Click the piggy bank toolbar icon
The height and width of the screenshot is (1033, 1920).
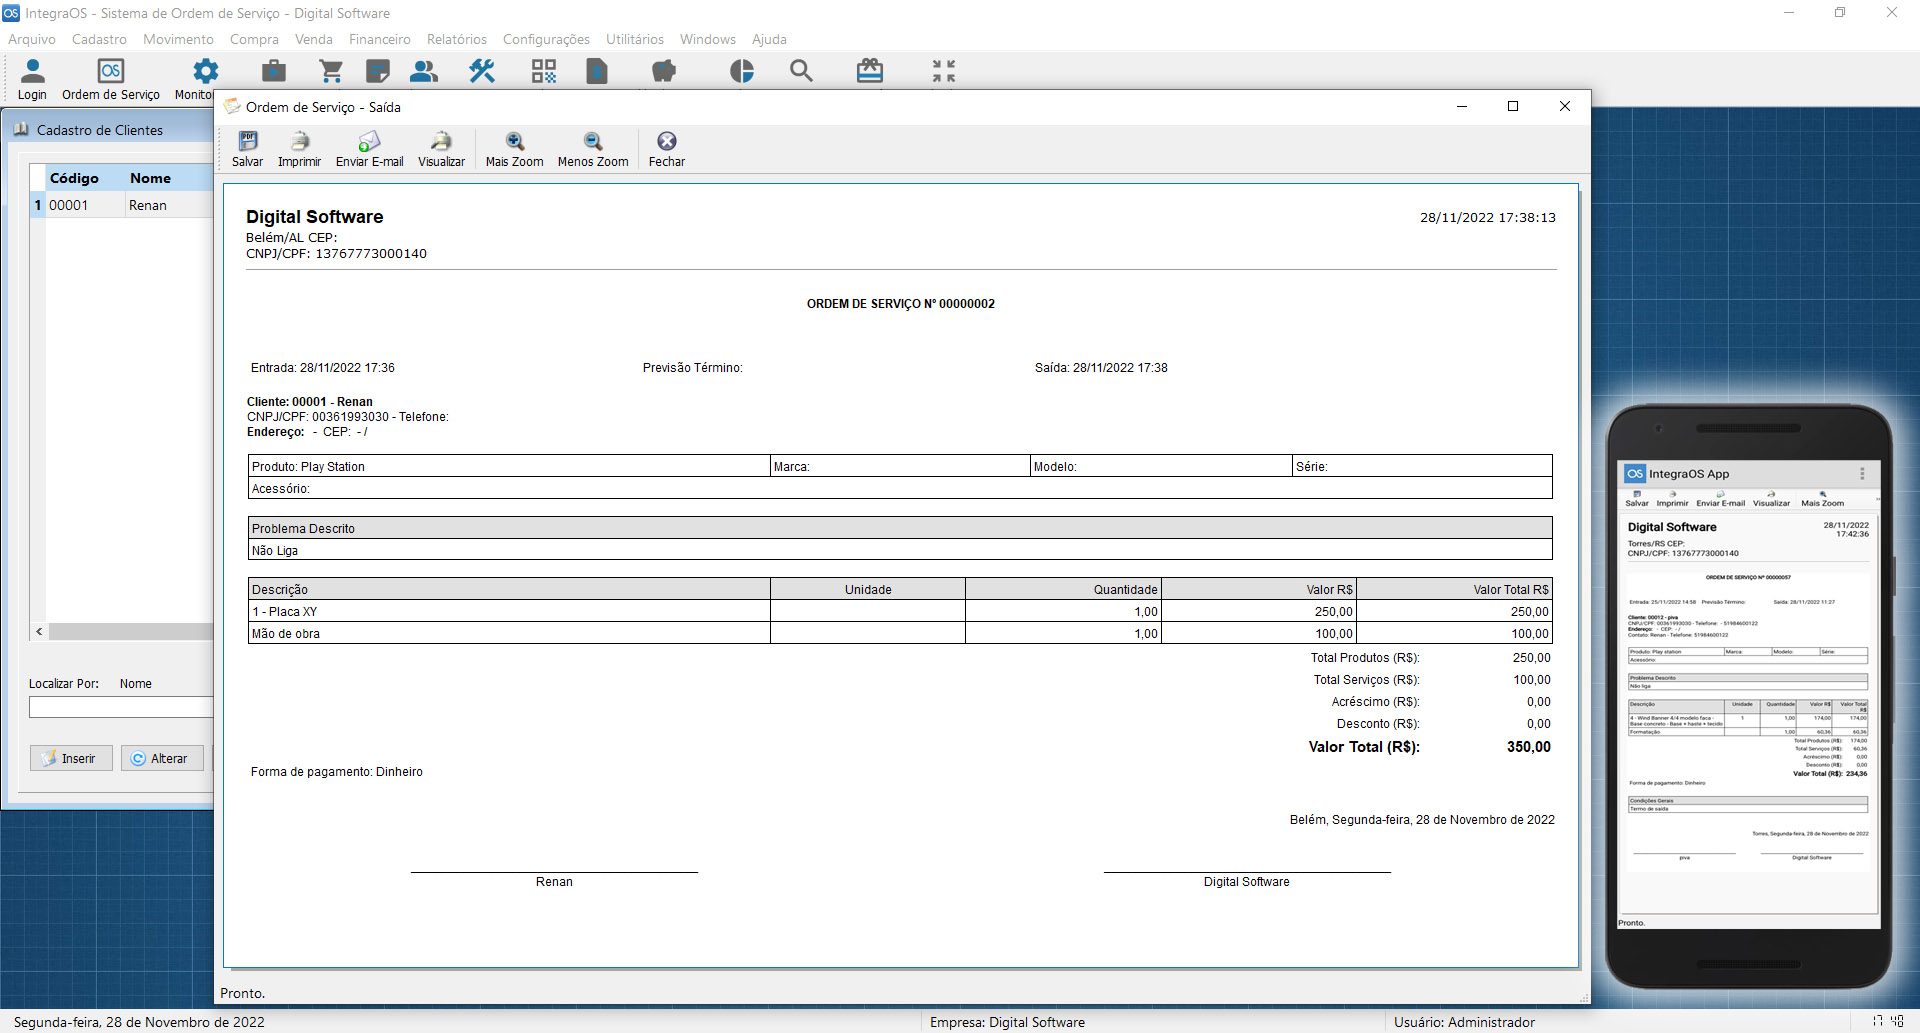pos(664,71)
